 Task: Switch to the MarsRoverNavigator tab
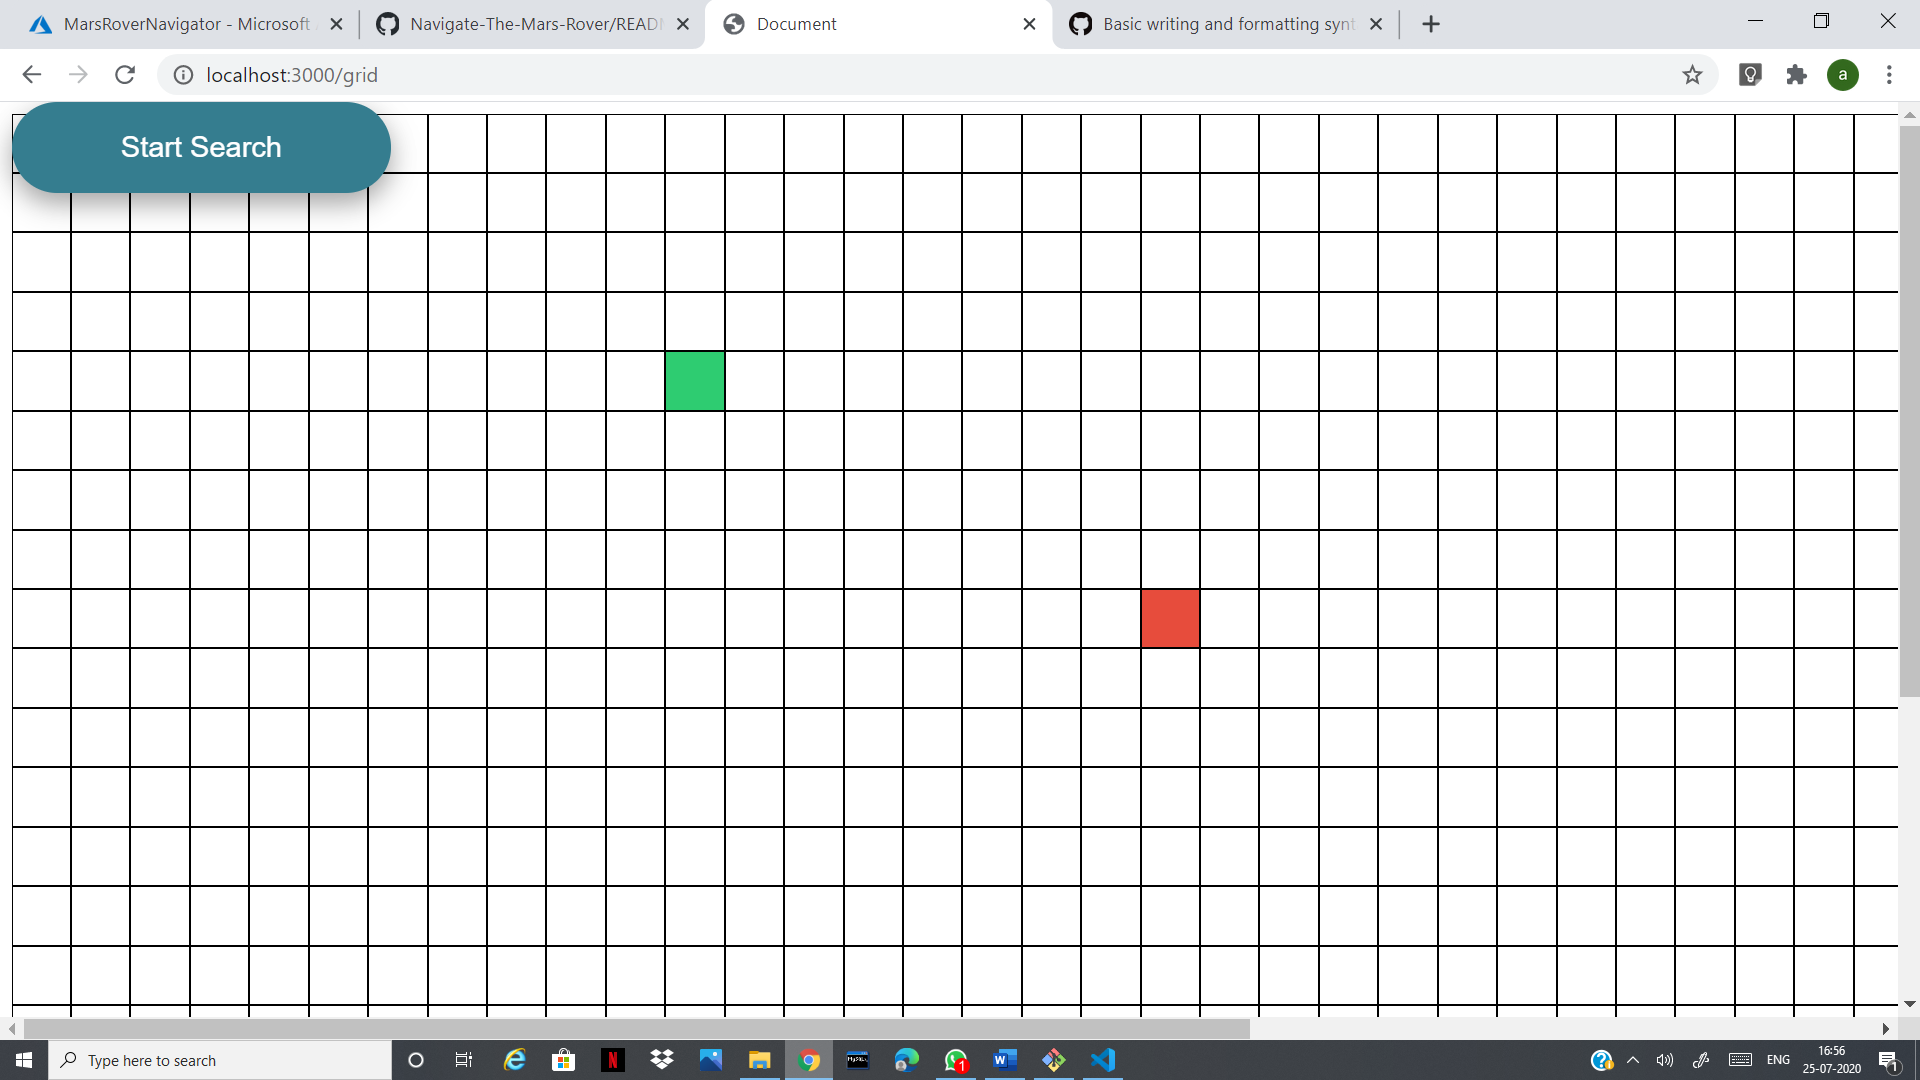(x=180, y=24)
